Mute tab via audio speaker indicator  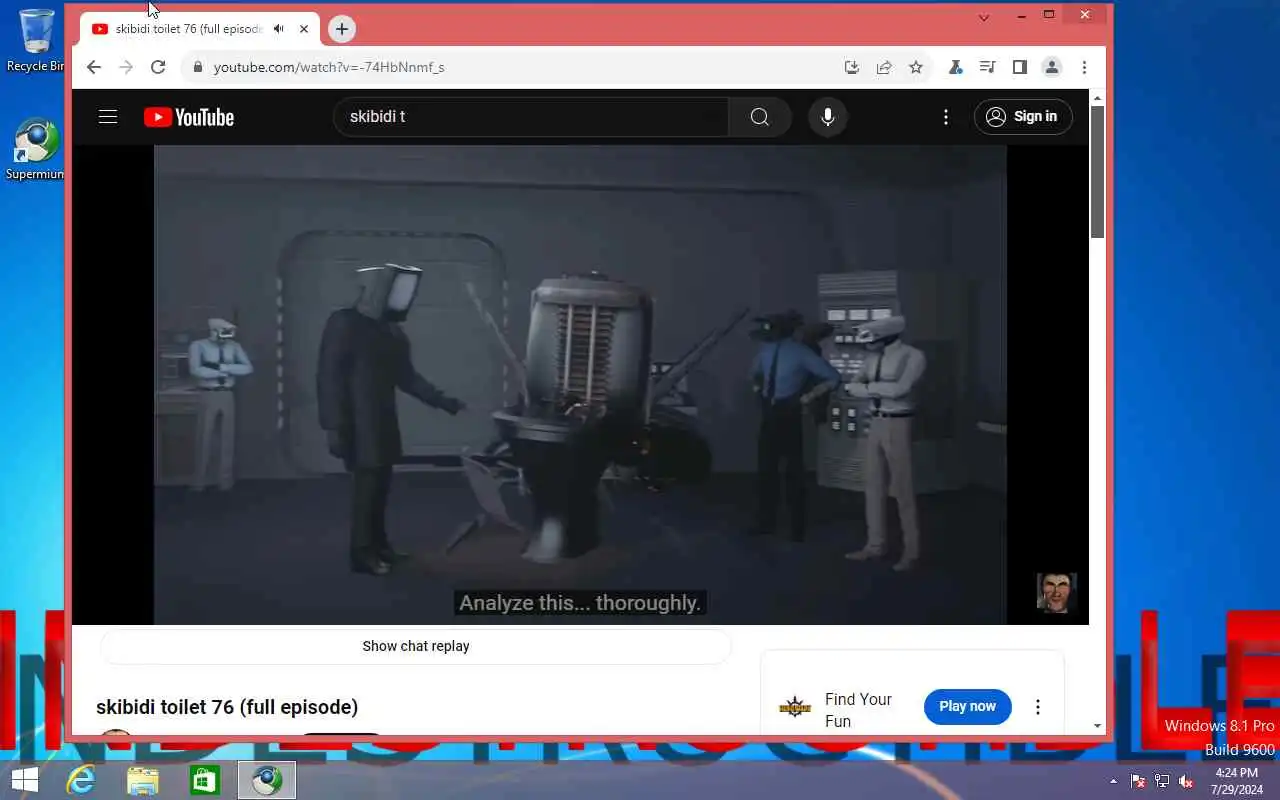279,29
